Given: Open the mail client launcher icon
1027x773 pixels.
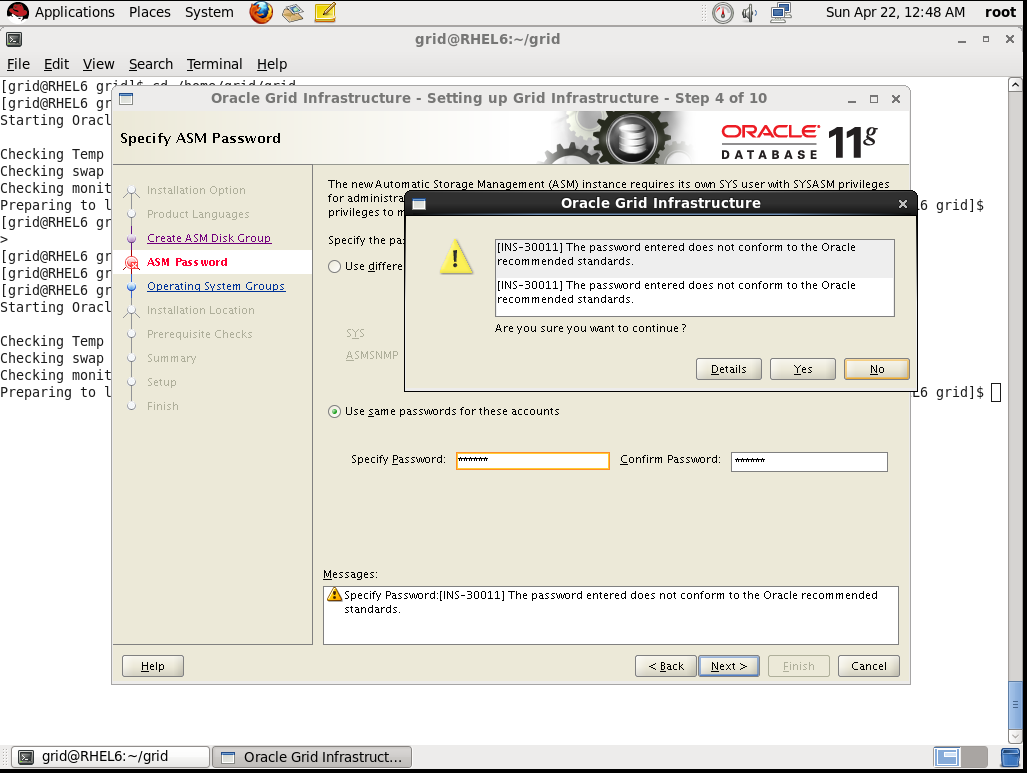Looking at the screenshot, I should tap(293, 12).
